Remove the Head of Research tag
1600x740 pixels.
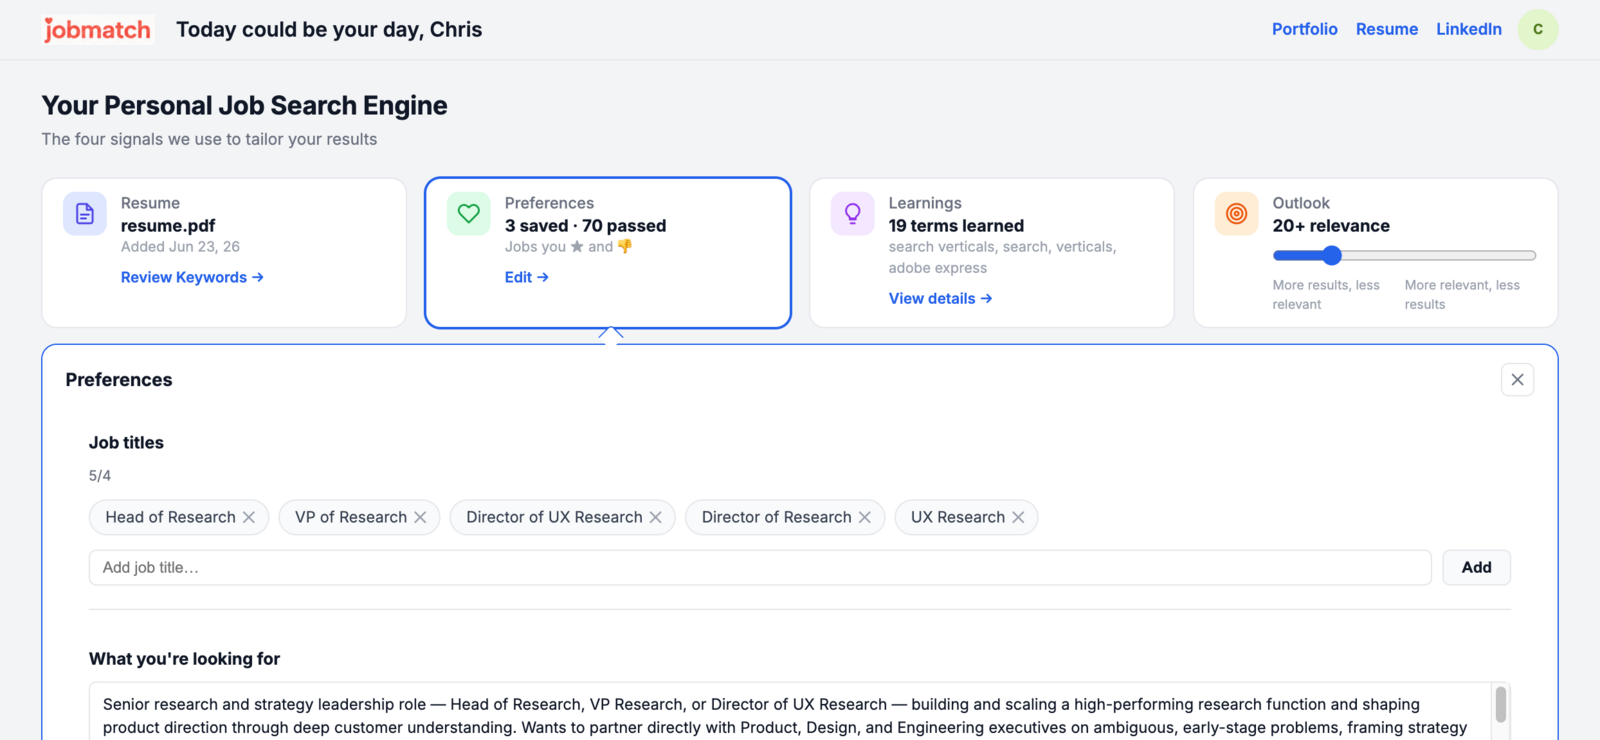249,517
